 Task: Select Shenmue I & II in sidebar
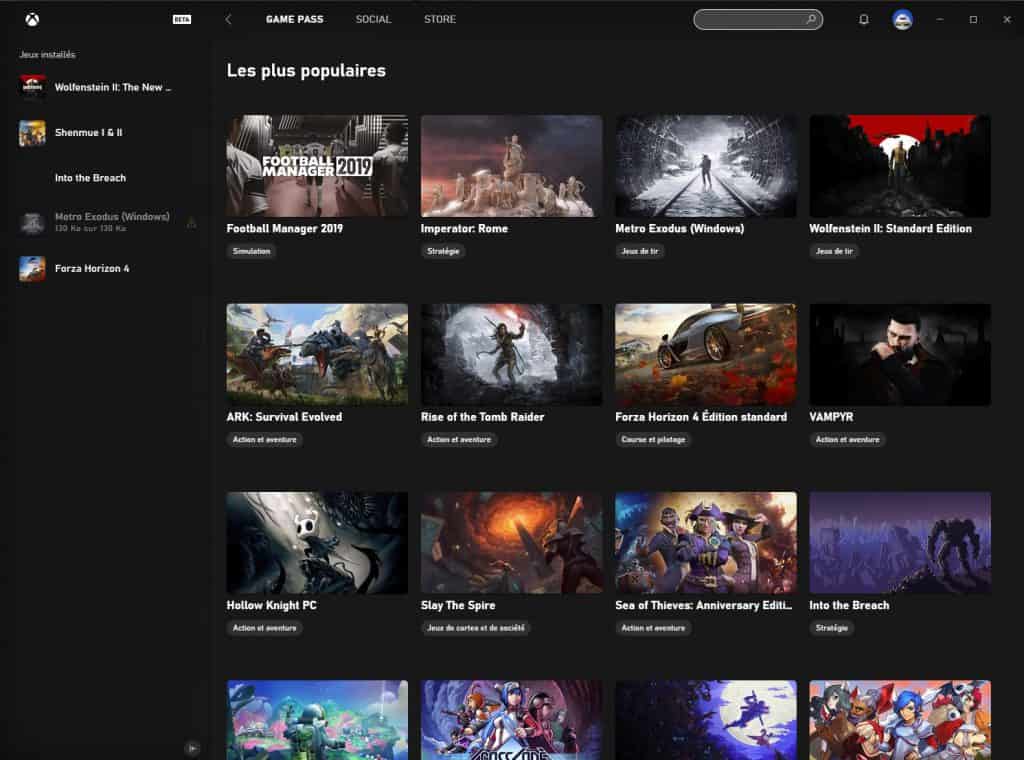click(88, 133)
